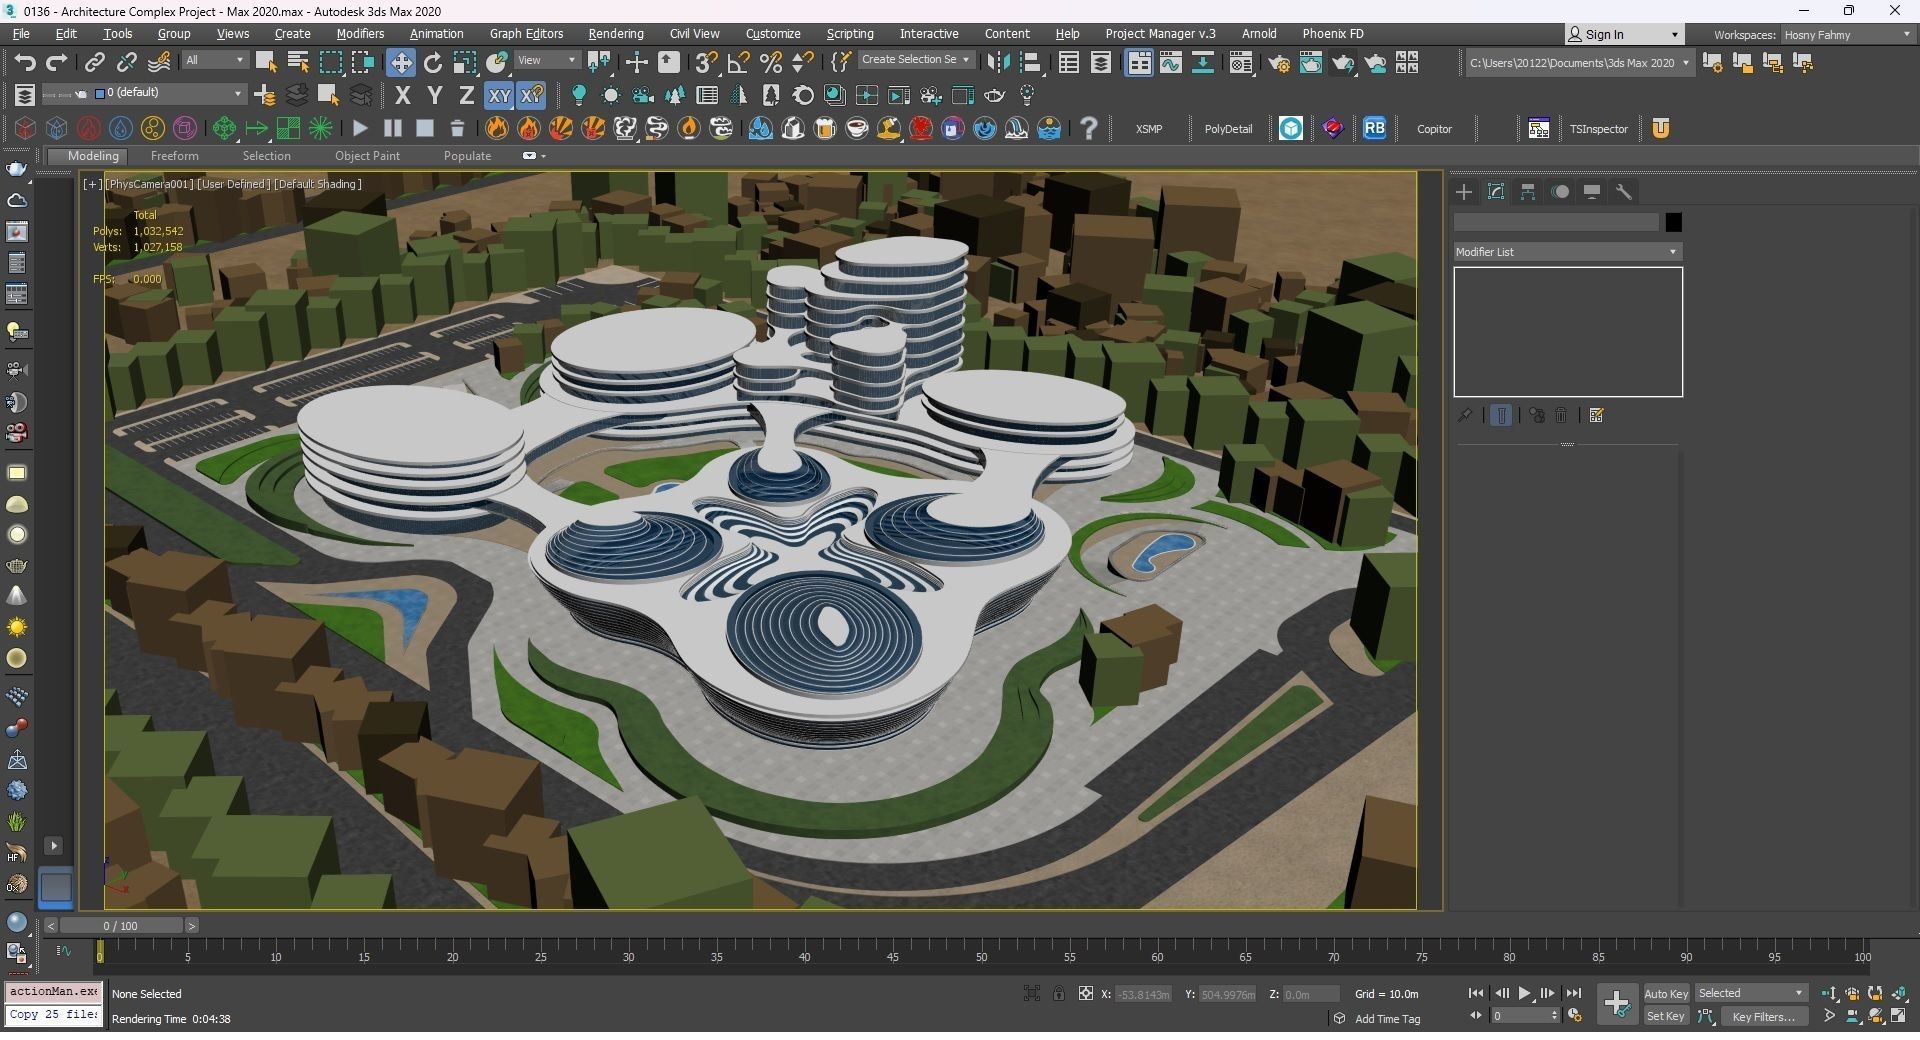This screenshot has width=1920, height=1040.
Task: Click the Set Key button
Action: [1666, 1016]
